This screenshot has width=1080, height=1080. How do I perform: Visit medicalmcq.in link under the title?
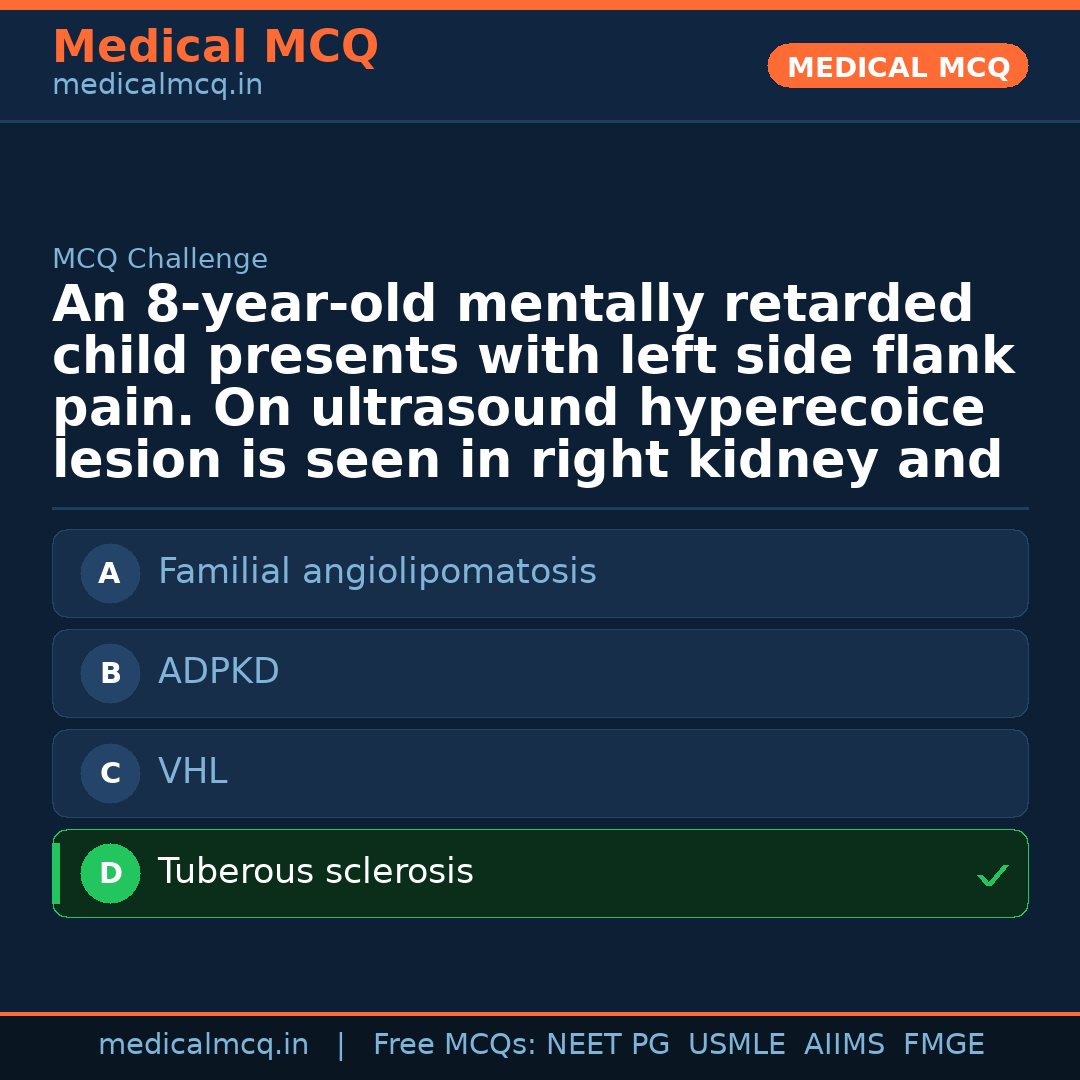[x=157, y=86]
